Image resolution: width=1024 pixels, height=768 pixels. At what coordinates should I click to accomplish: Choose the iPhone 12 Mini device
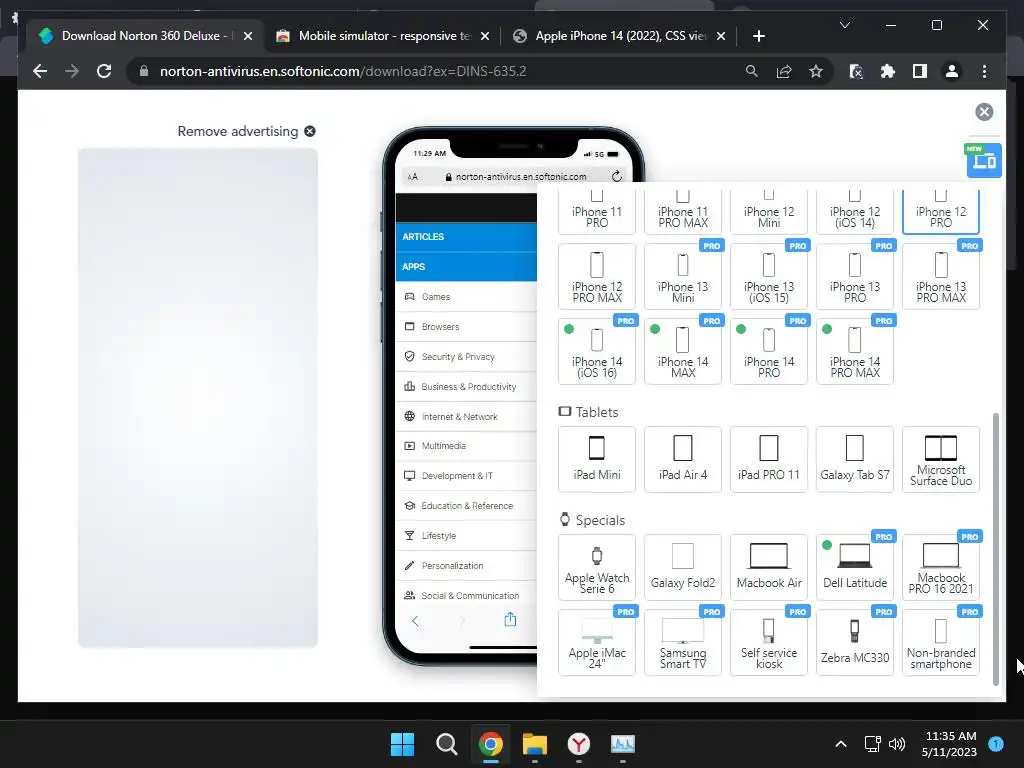pyautogui.click(x=769, y=212)
